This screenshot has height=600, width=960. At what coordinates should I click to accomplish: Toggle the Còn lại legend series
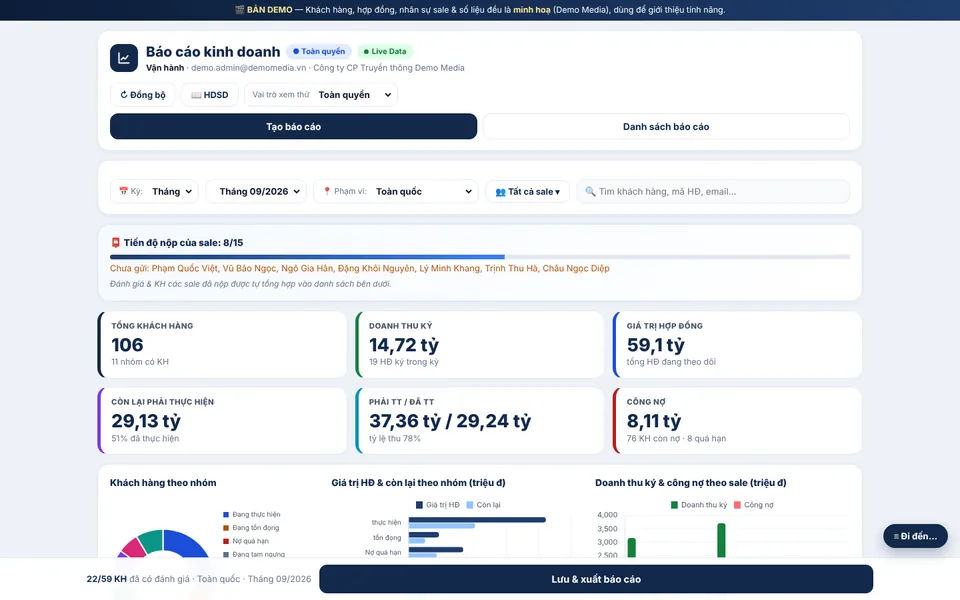[483, 505]
